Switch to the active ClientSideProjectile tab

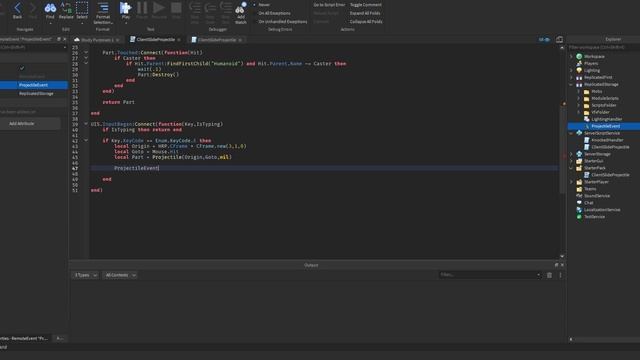(156, 40)
